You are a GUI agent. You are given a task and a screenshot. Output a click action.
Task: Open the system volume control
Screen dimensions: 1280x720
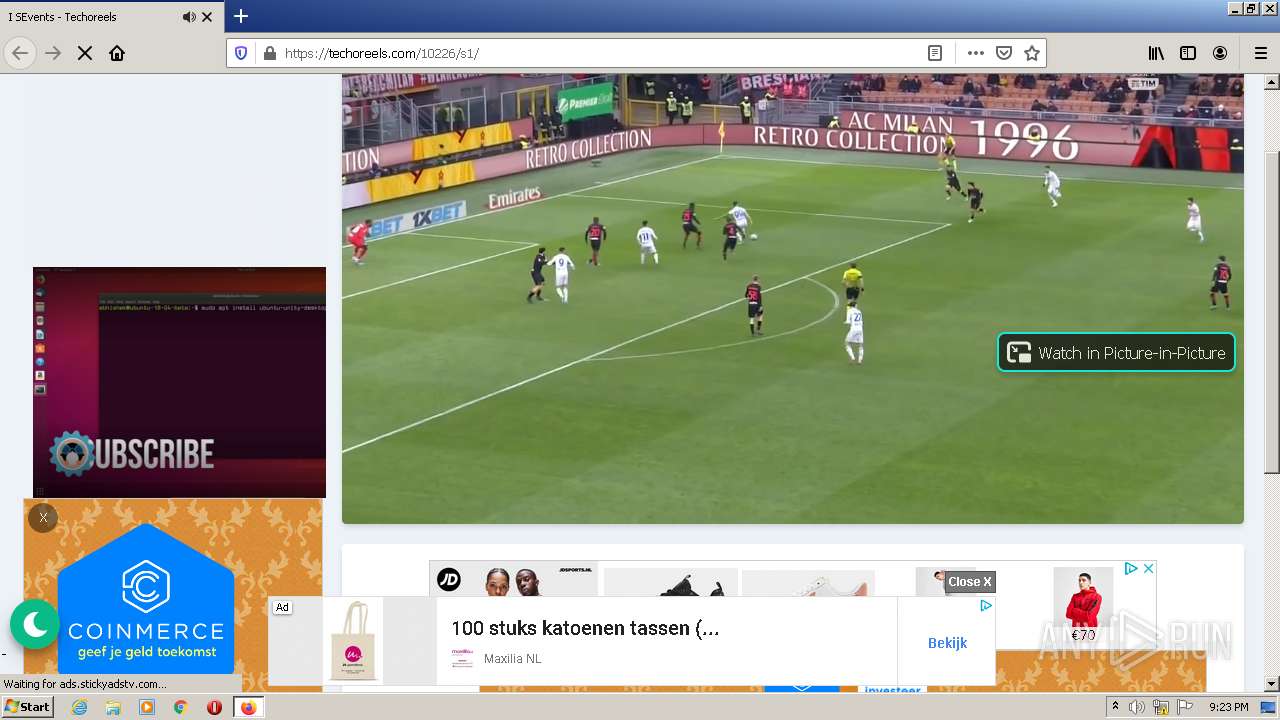[1137, 707]
